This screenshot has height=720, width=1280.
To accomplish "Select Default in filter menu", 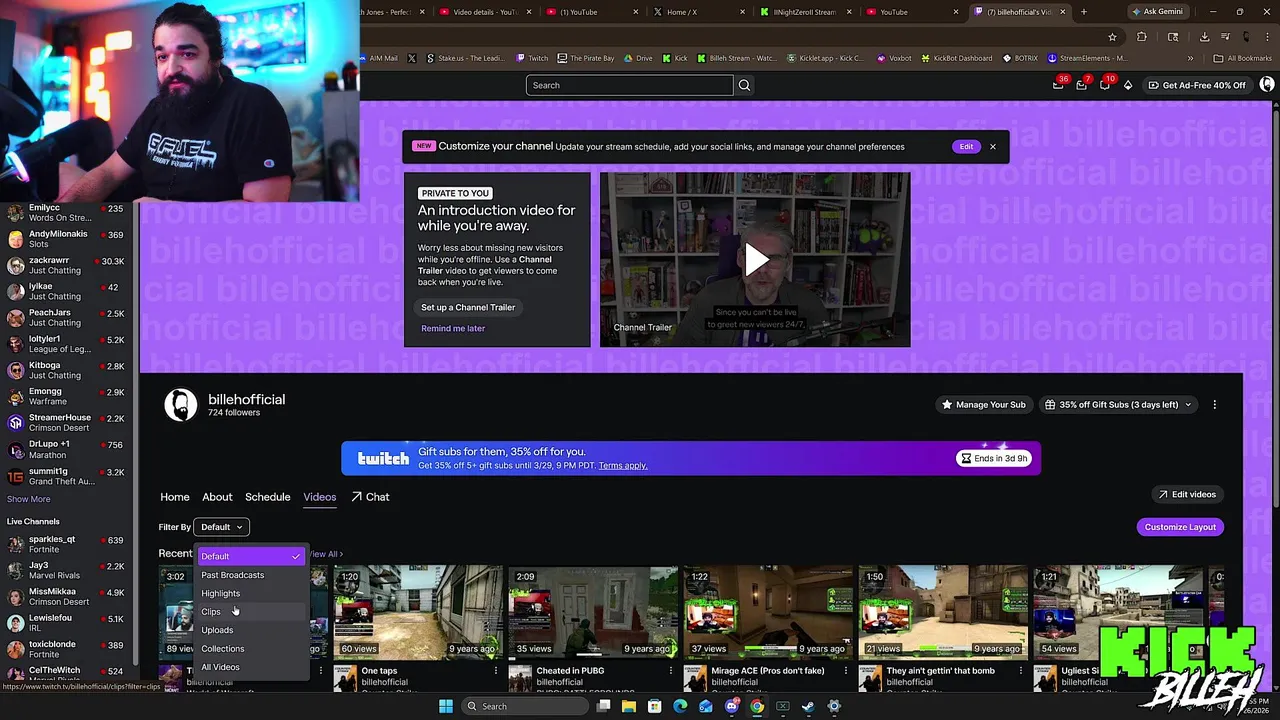I will pos(250,556).
